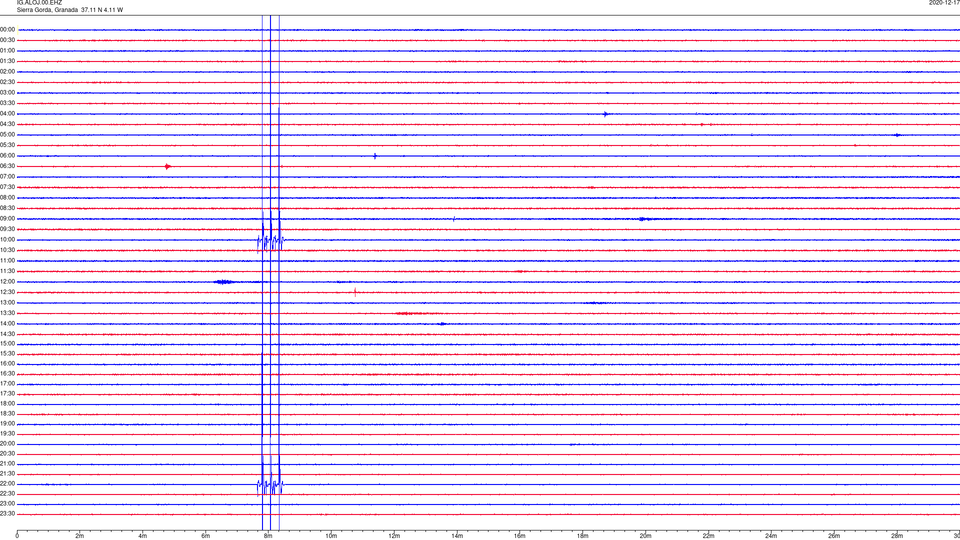
Task: Select the 10:00 trace time label
Action: pos(7,240)
